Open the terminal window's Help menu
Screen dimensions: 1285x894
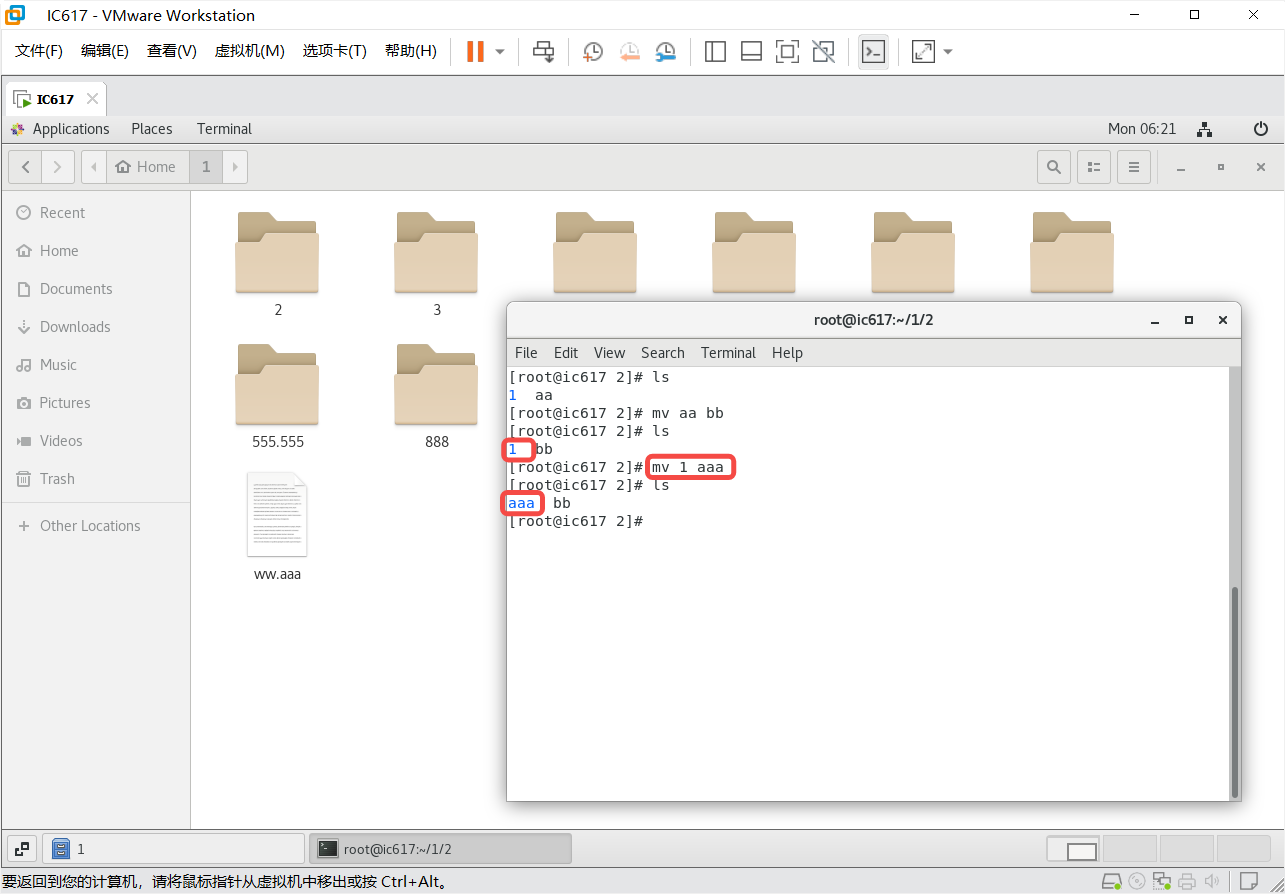click(x=787, y=353)
